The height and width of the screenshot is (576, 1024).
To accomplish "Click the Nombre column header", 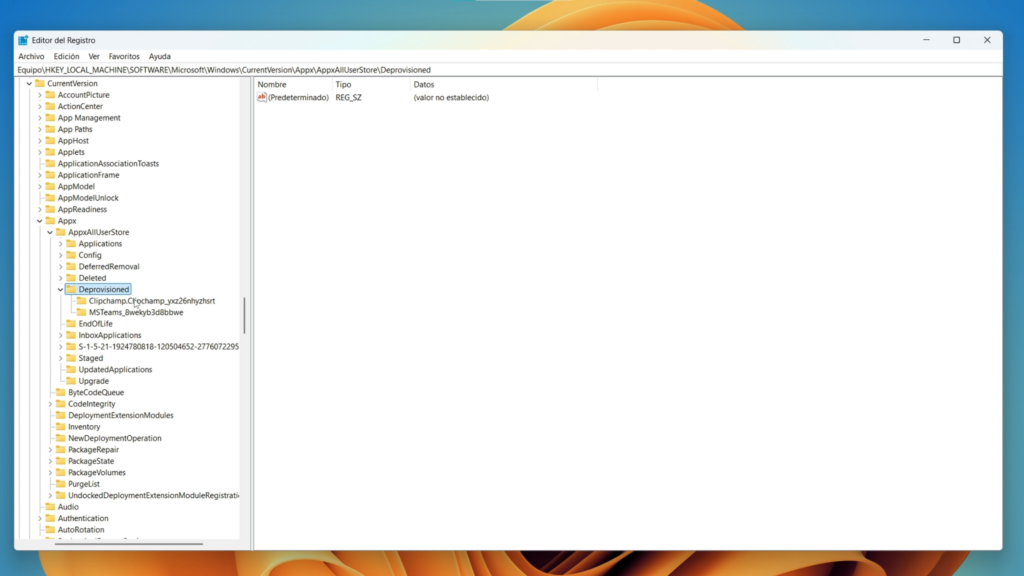I will click(x=272, y=85).
